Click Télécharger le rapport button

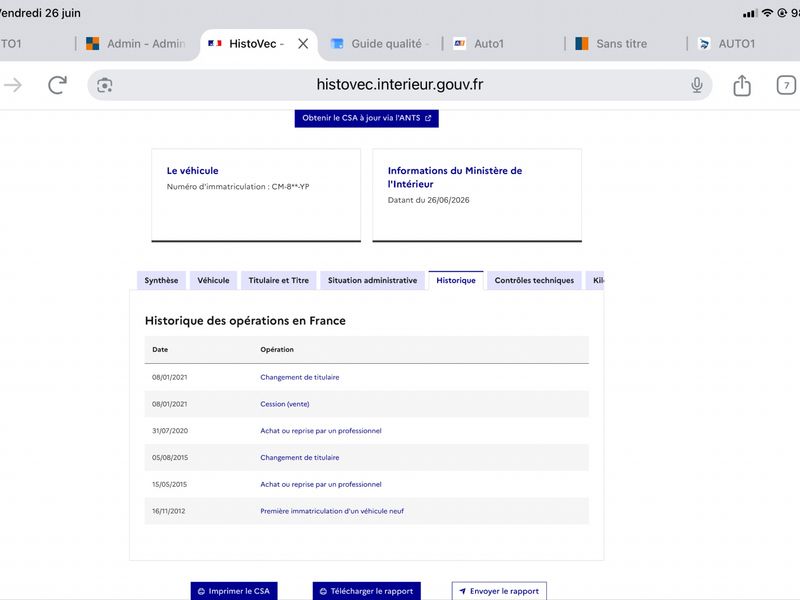click(367, 591)
